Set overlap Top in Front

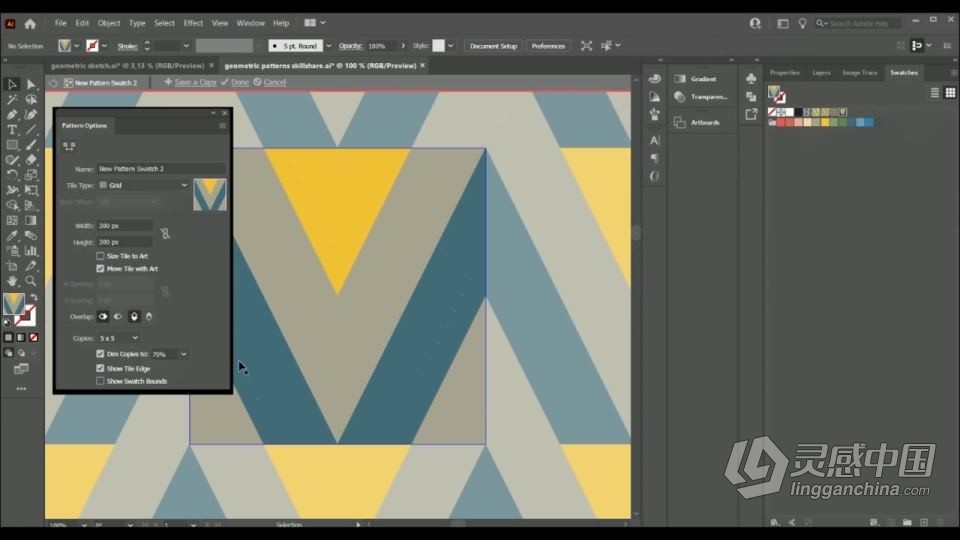tap(134, 317)
